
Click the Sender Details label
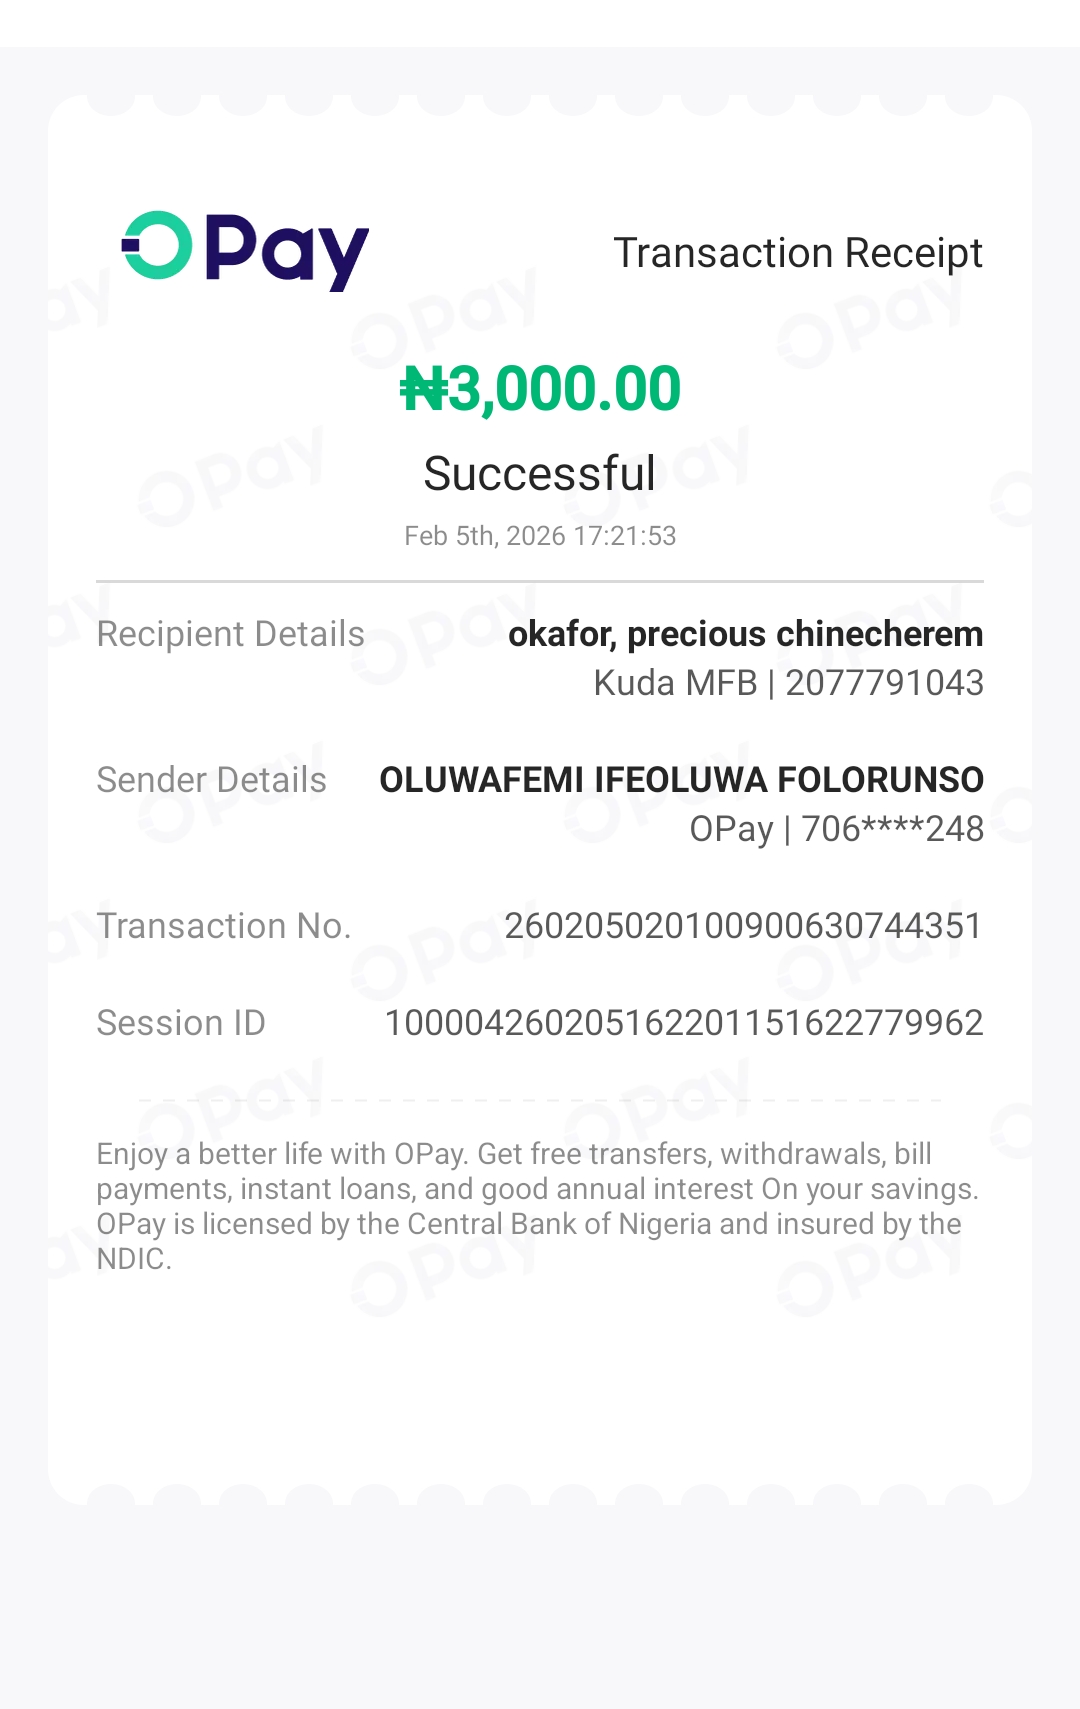(x=211, y=780)
